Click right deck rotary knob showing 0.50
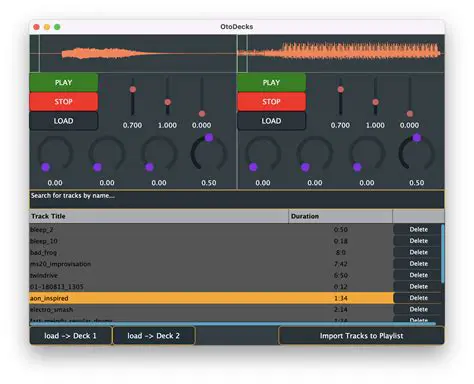 pyautogui.click(x=417, y=153)
